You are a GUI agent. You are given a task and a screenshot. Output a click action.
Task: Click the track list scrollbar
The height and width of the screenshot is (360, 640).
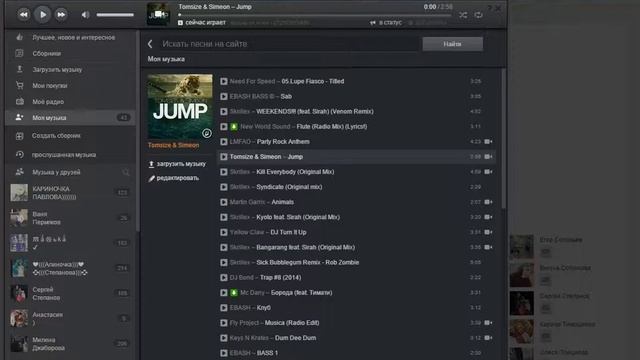coord(504,139)
